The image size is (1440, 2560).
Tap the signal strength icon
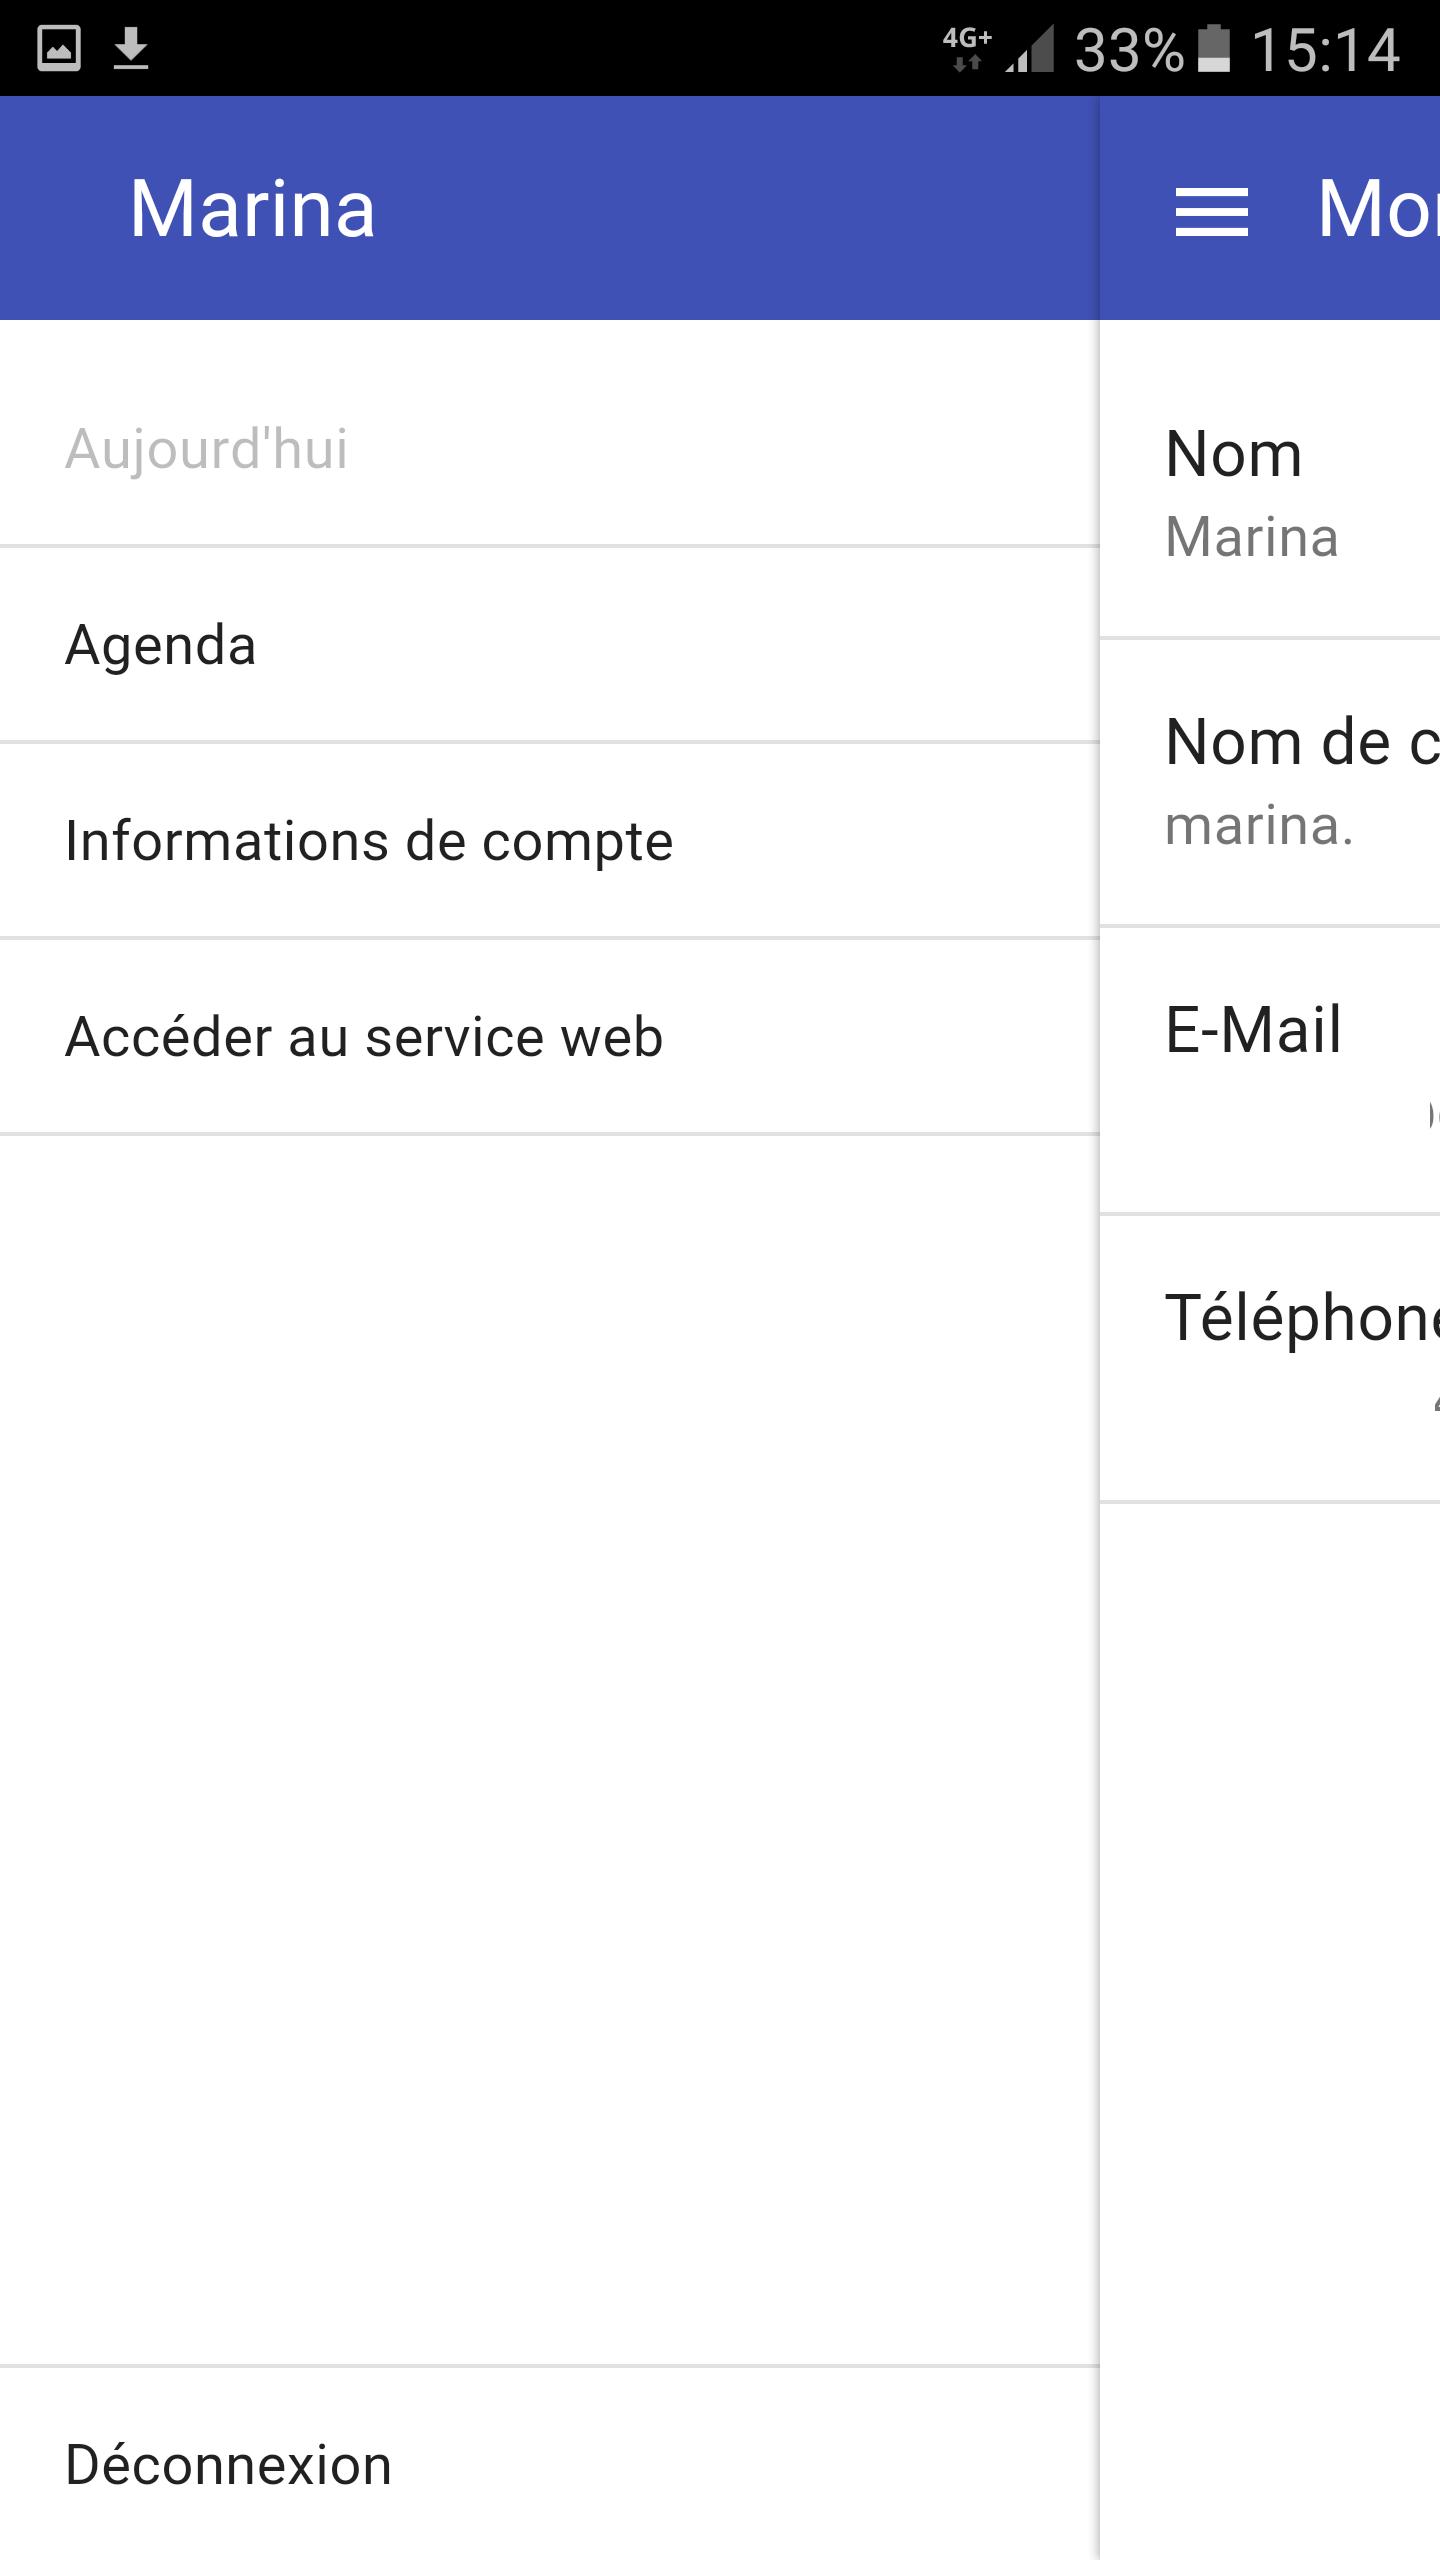click(x=1031, y=50)
